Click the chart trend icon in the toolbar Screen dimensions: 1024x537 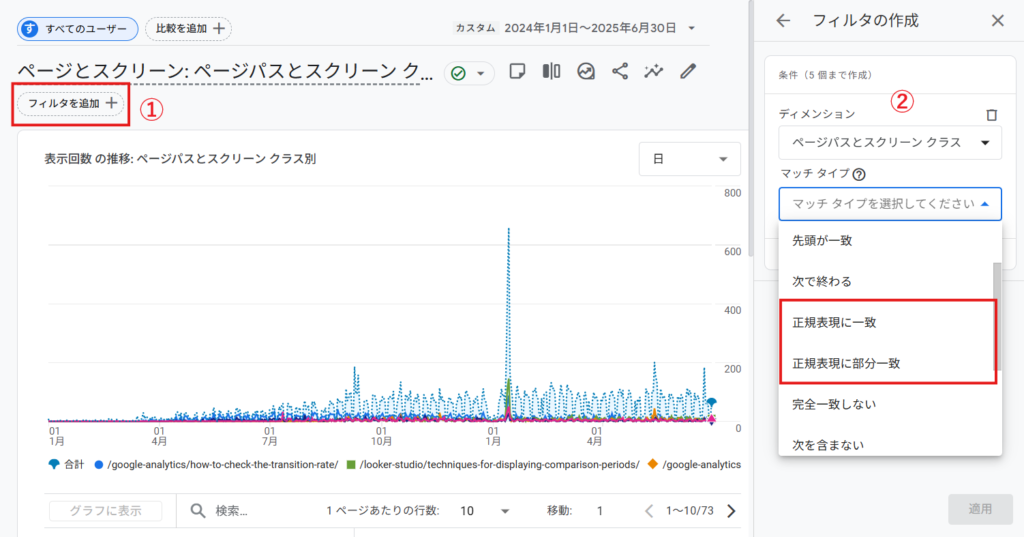586,71
